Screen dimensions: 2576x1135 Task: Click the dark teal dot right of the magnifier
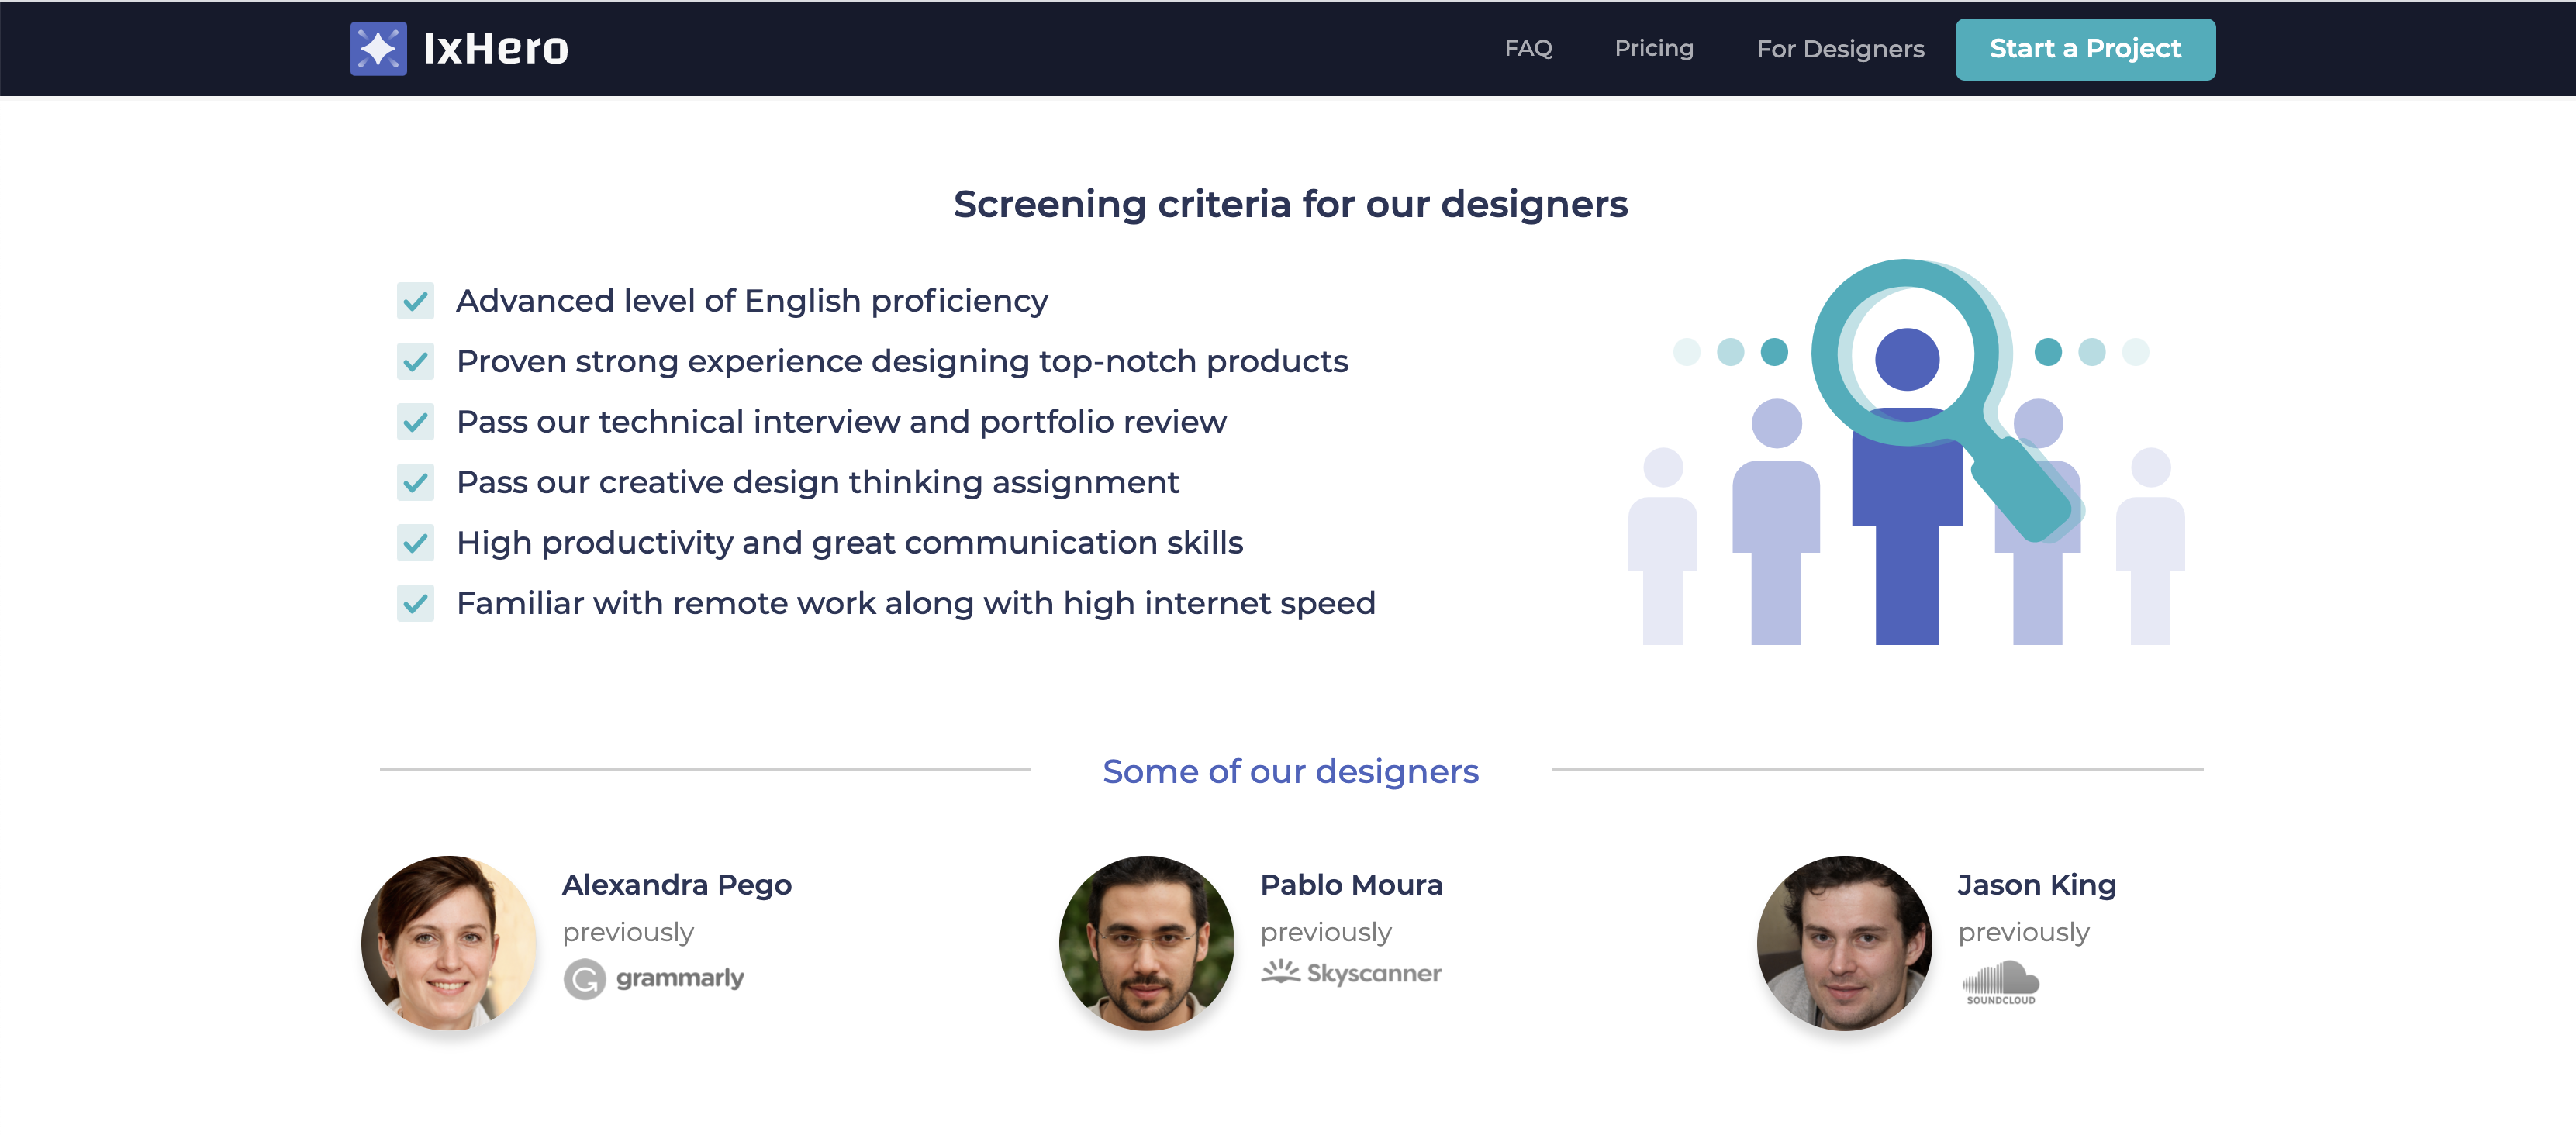pos(2048,352)
